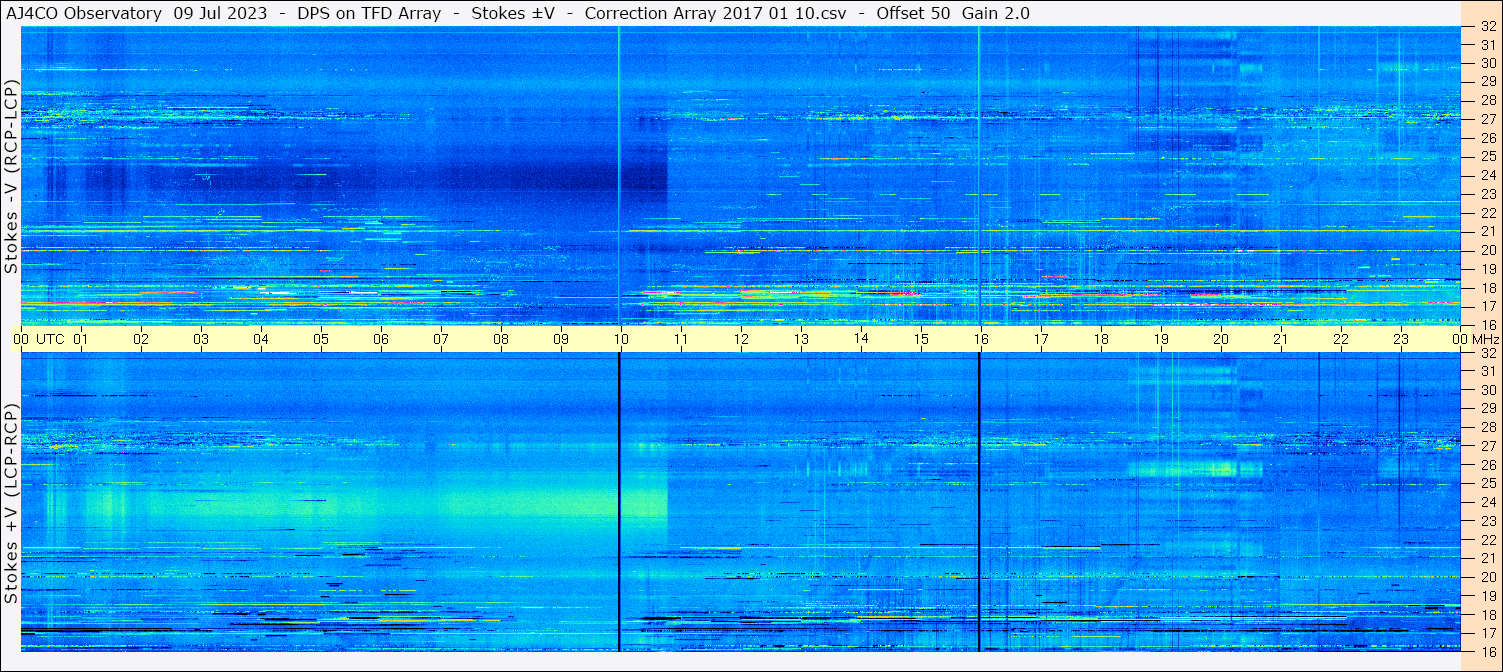Select the 13 hour marker on time axis
The image size is (1503, 672).
(x=801, y=339)
